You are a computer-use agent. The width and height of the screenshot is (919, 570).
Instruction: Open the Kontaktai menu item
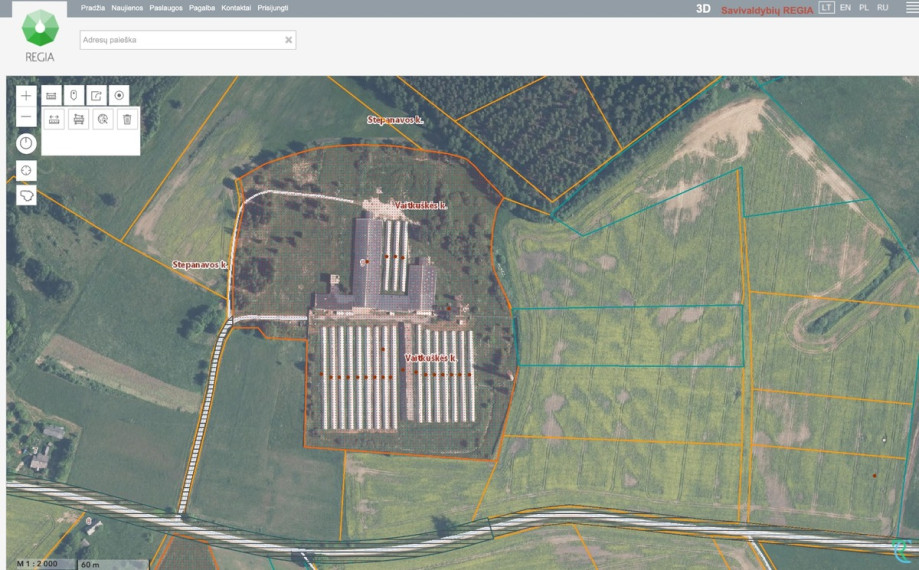click(236, 8)
